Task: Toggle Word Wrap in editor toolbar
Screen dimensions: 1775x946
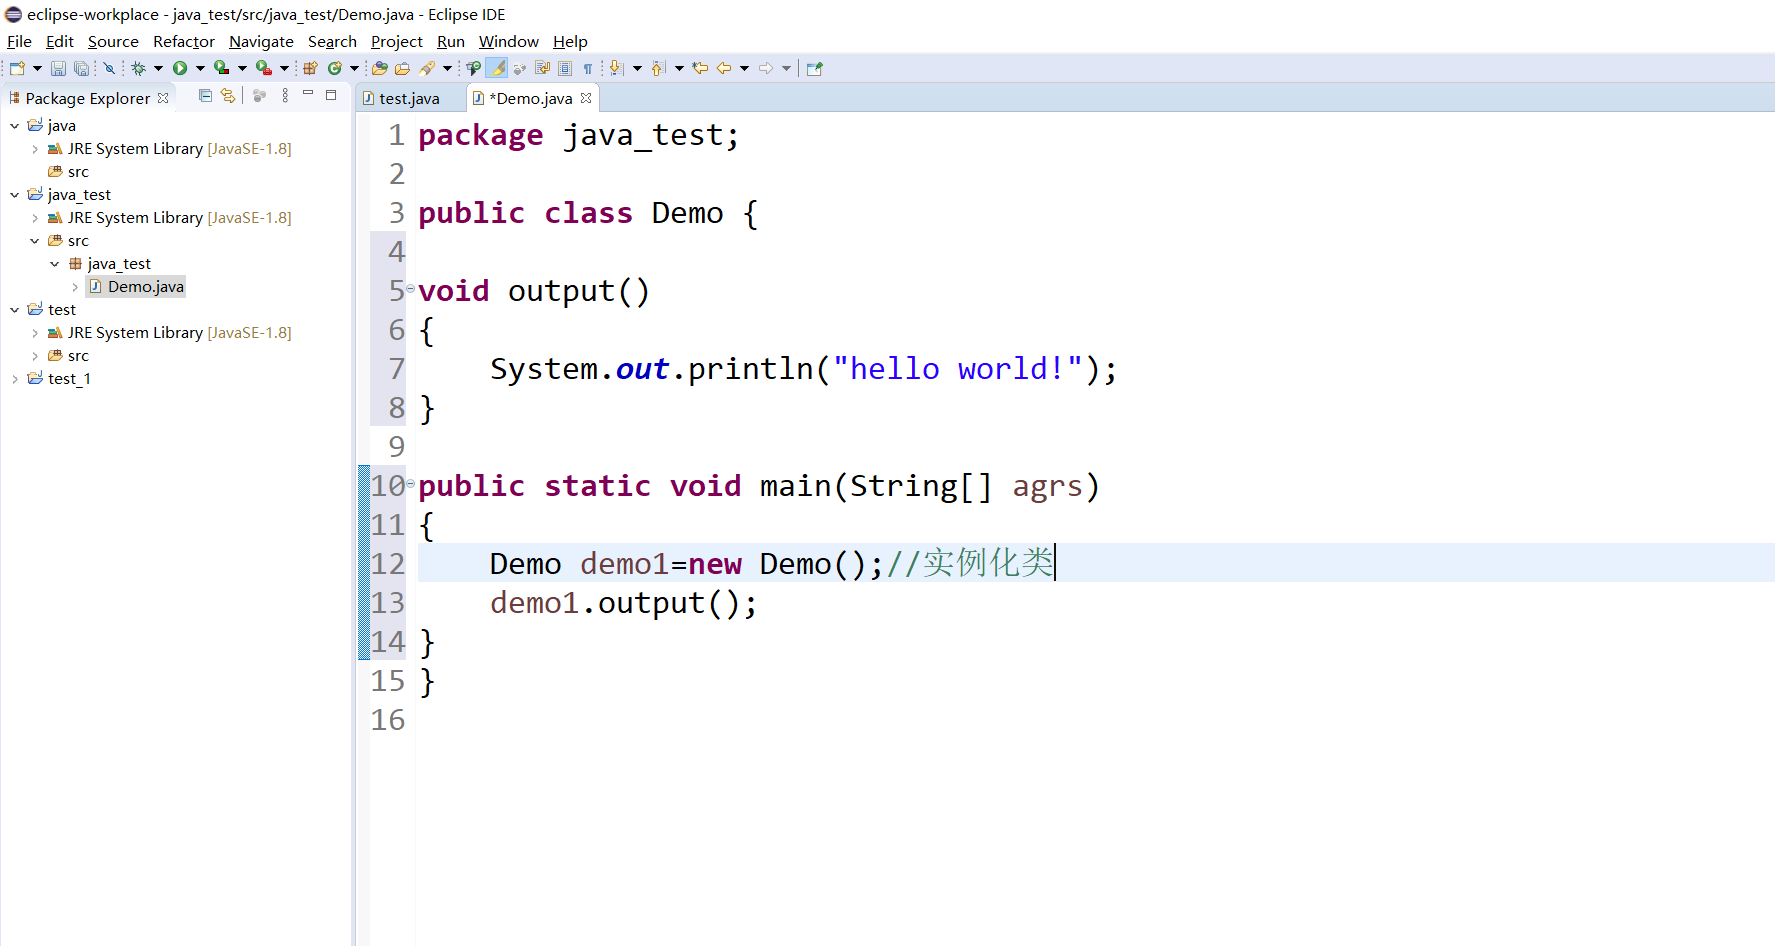Action: (x=542, y=68)
